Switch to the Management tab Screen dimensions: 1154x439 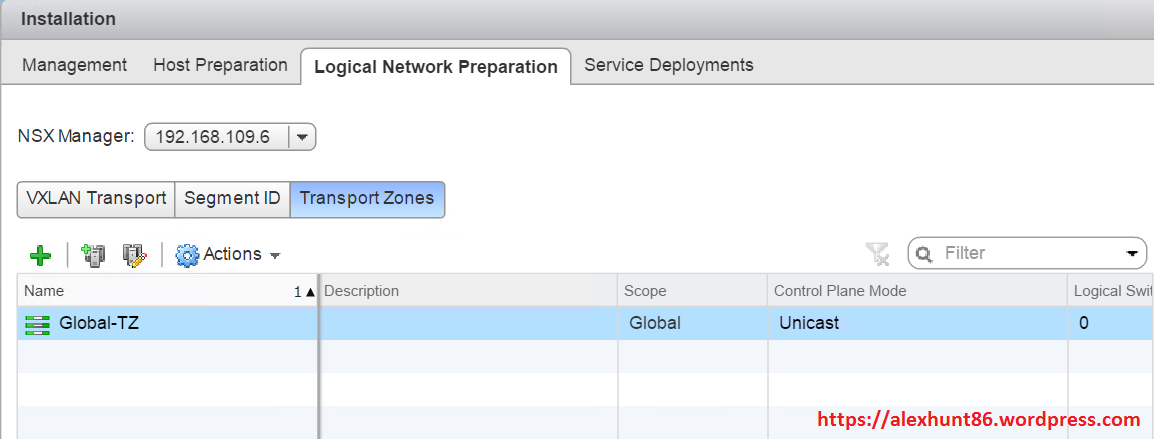[x=75, y=65]
